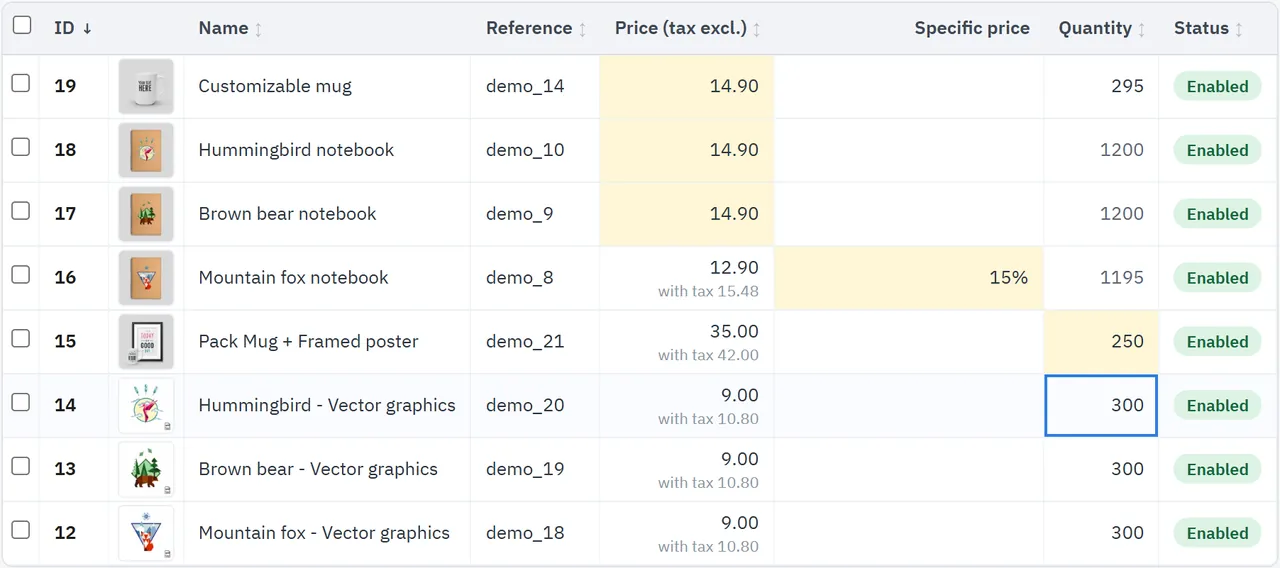Toggle Enabled badge of Brown bear - Vector graphics
The width and height of the screenshot is (1280, 568).
(x=1217, y=469)
